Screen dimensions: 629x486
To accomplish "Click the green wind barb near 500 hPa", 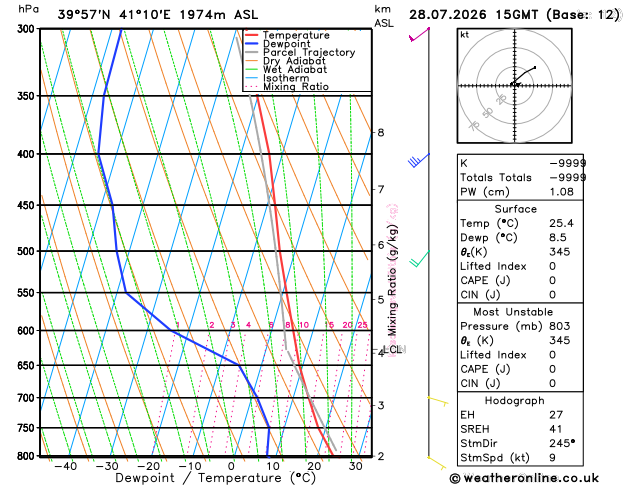I will tap(420, 259).
